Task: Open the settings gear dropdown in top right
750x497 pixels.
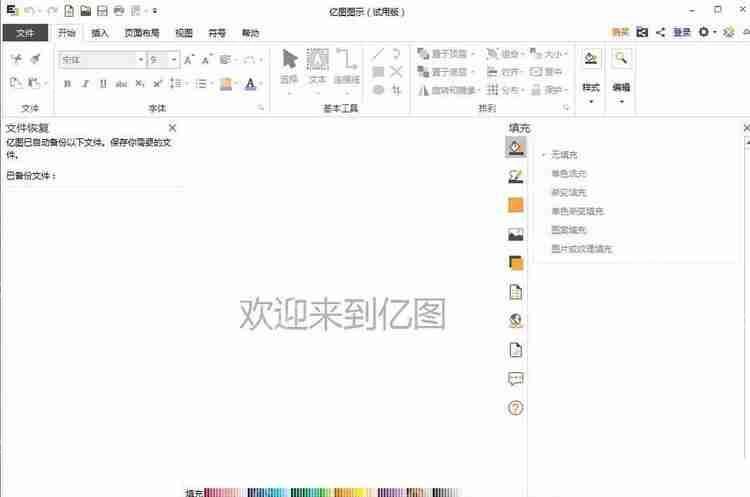Action: [x=707, y=32]
